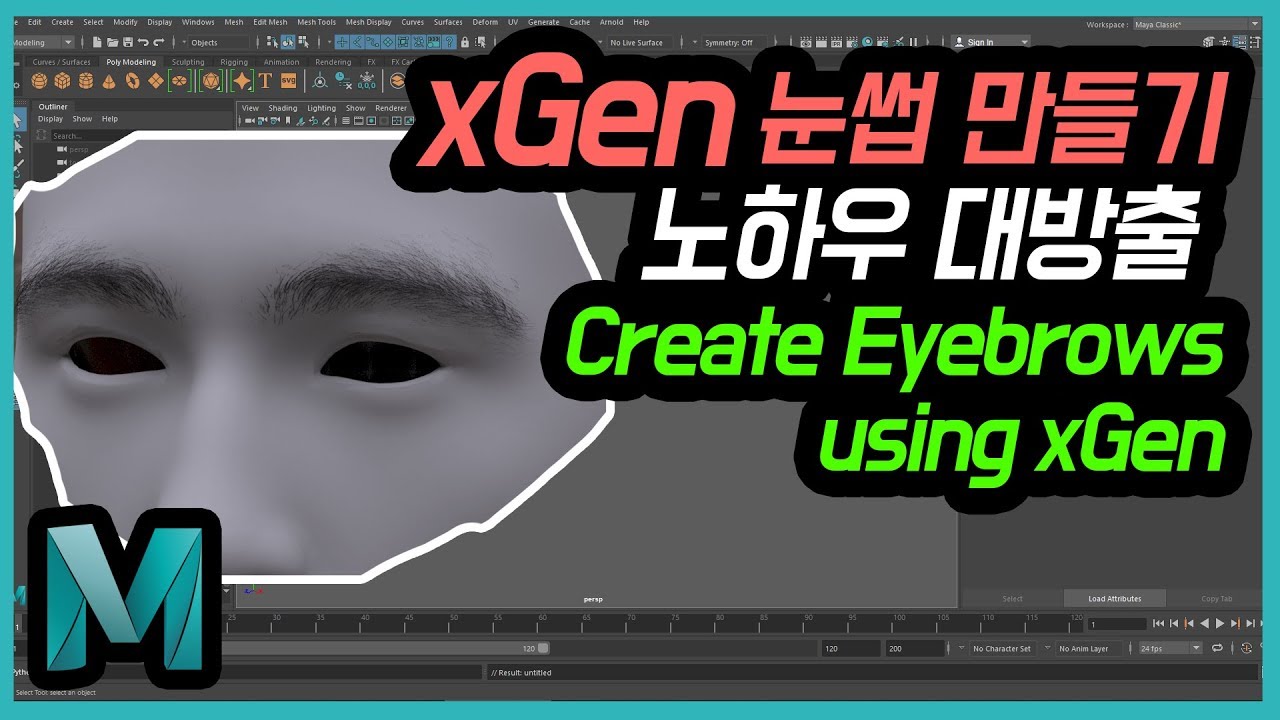Open the Outliner Display menu
Screen dimensions: 1280x720
pos(50,119)
